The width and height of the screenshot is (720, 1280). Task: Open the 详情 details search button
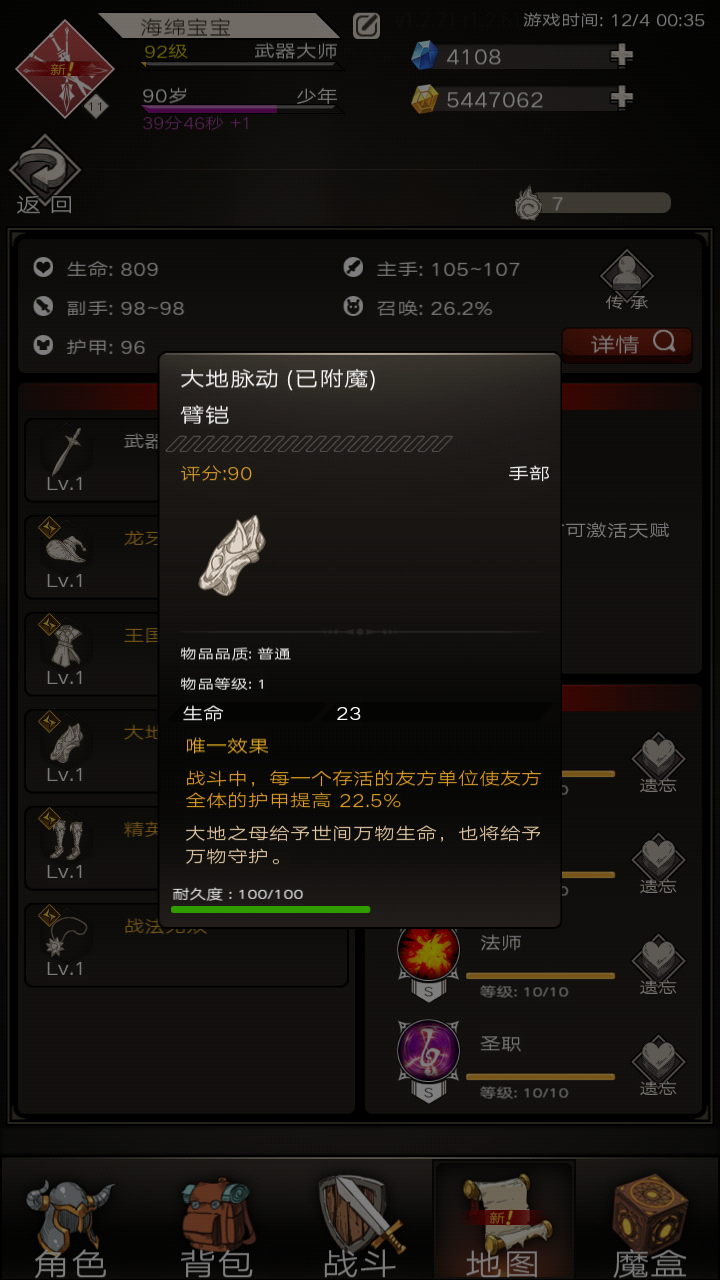[626, 344]
